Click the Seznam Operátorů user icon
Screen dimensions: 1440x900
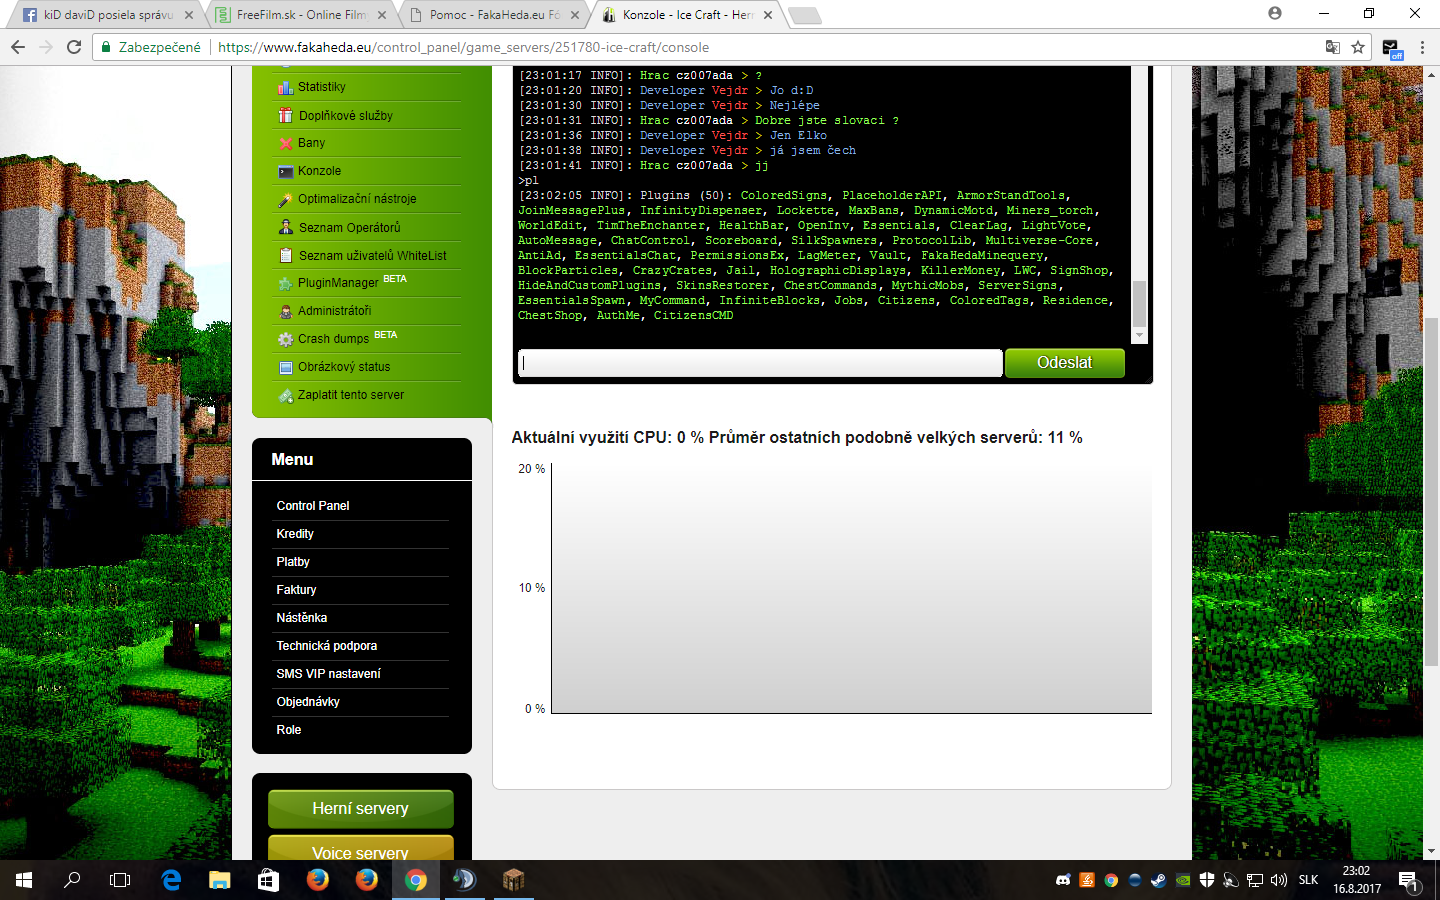coord(285,227)
